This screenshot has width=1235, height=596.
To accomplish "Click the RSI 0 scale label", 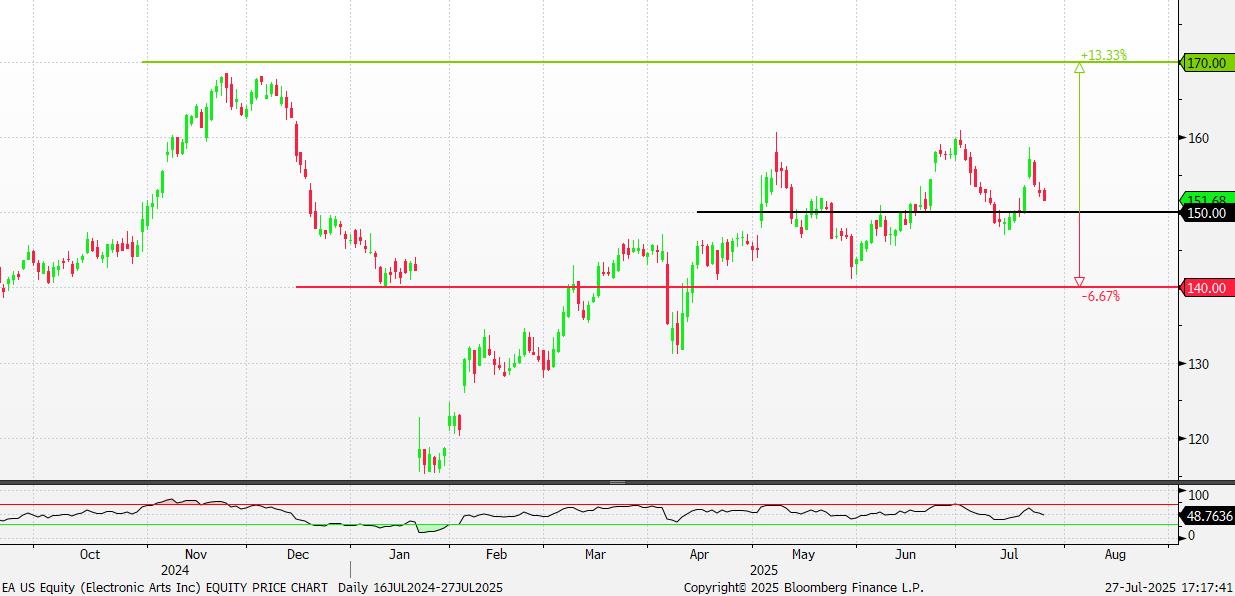I will (x=1191, y=536).
